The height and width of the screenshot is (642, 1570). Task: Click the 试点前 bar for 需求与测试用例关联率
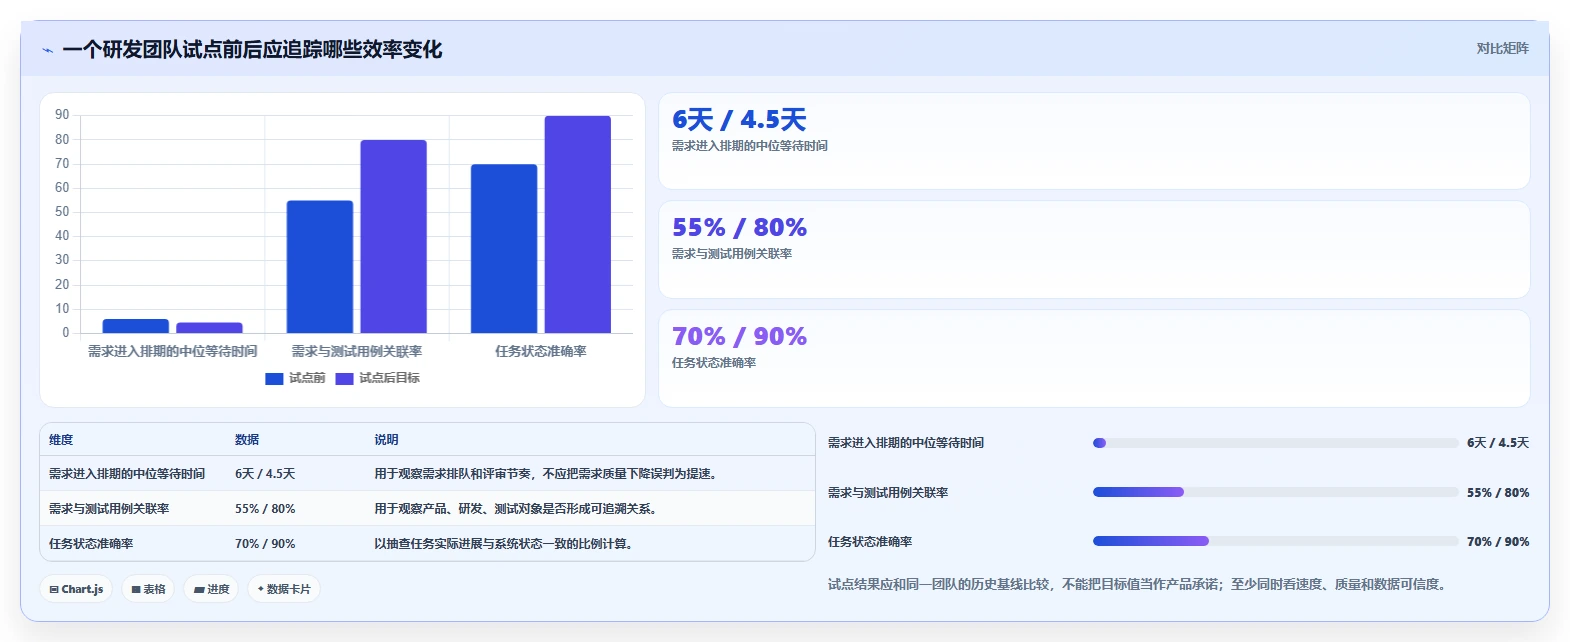pos(320,267)
